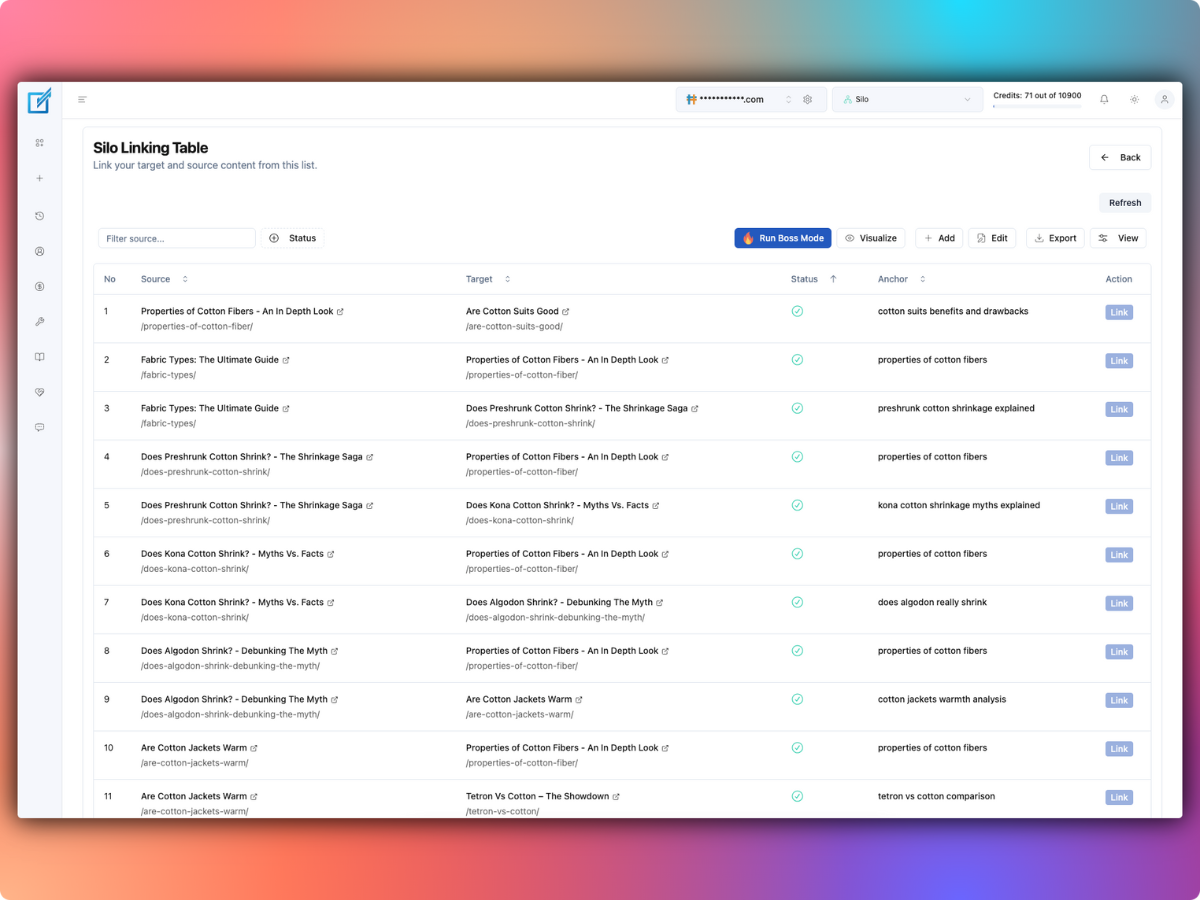This screenshot has height=900, width=1200.
Task: Open the history clock icon in sidebar
Action: pos(40,216)
